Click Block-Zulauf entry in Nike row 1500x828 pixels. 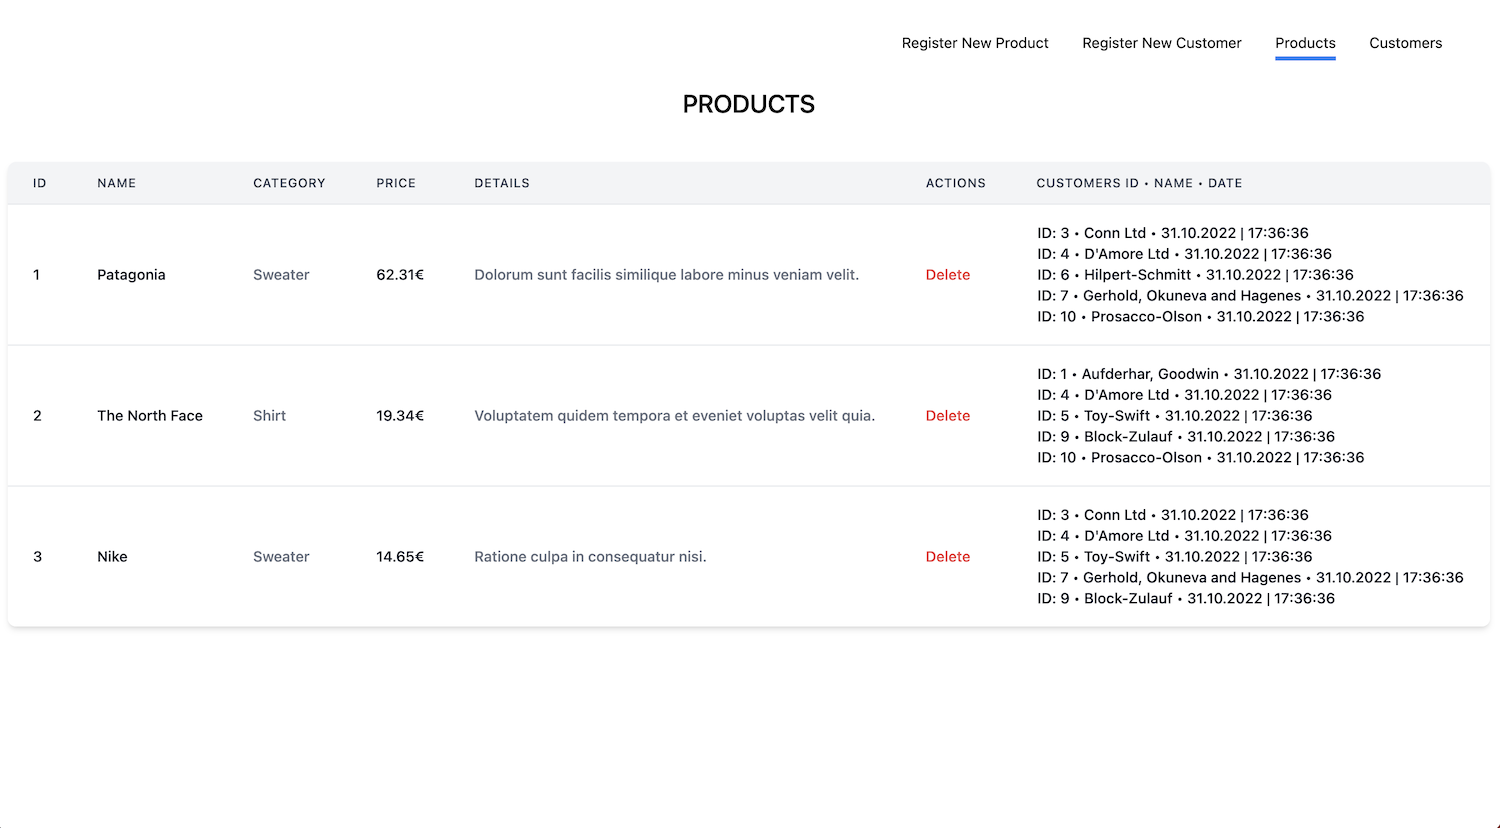(1186, 599)
